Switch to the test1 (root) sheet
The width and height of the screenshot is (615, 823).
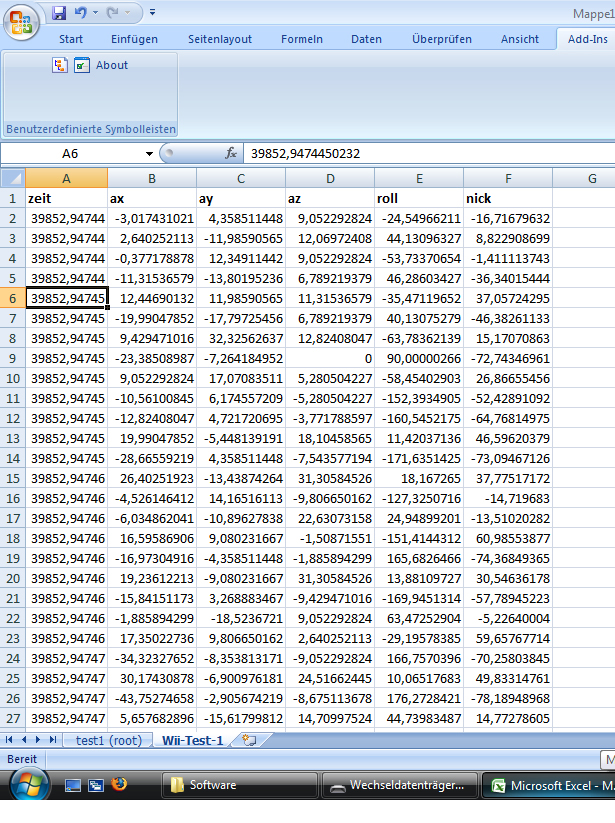pyautogui.click(x=110, y=740)
